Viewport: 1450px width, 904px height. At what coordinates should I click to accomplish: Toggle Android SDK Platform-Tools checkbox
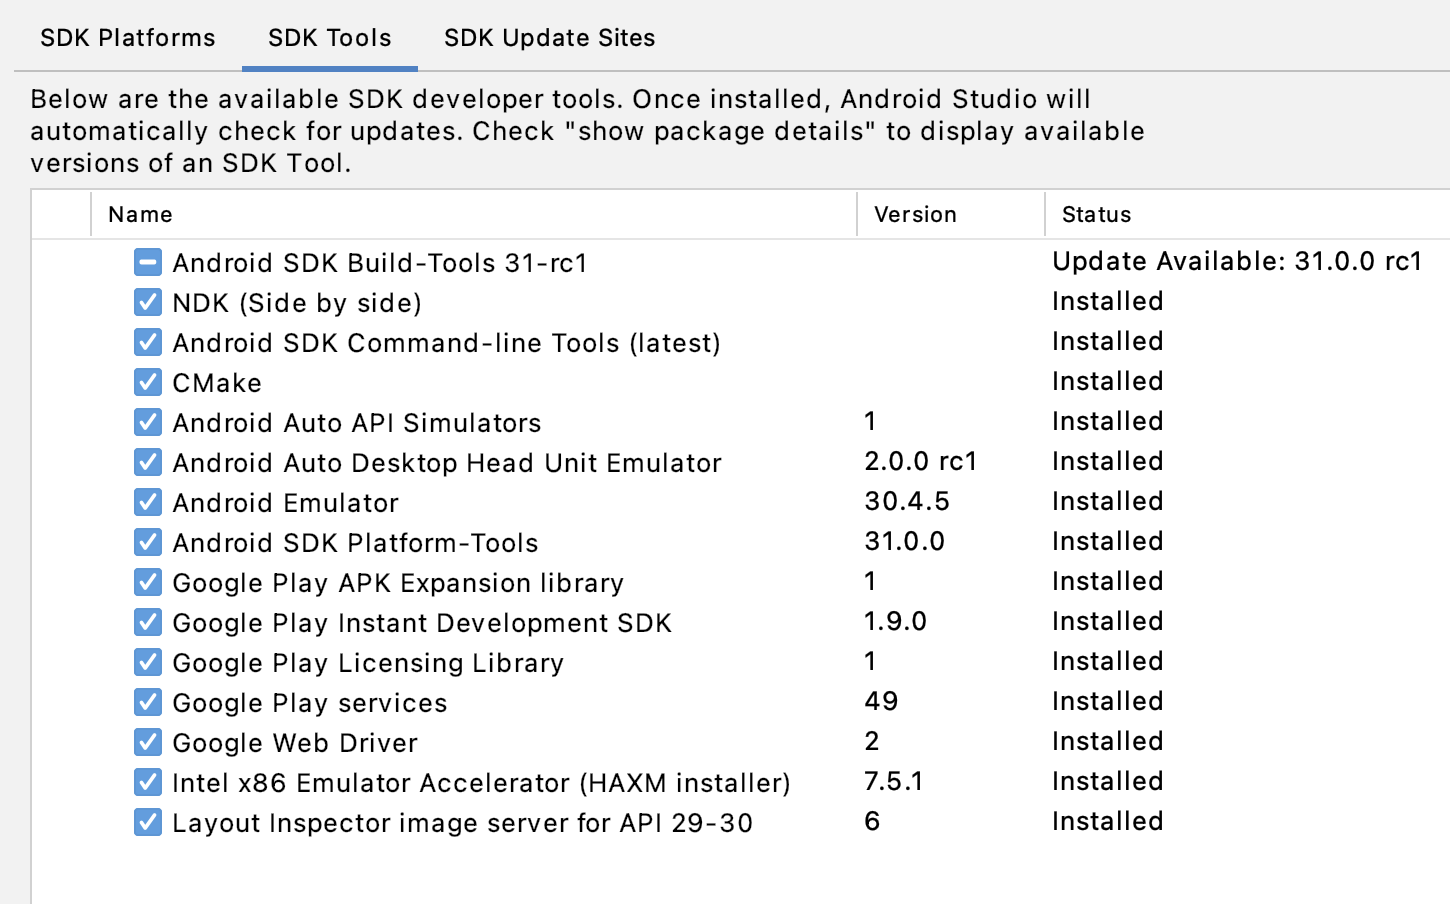pyautogui.click(x=147, y=542)
